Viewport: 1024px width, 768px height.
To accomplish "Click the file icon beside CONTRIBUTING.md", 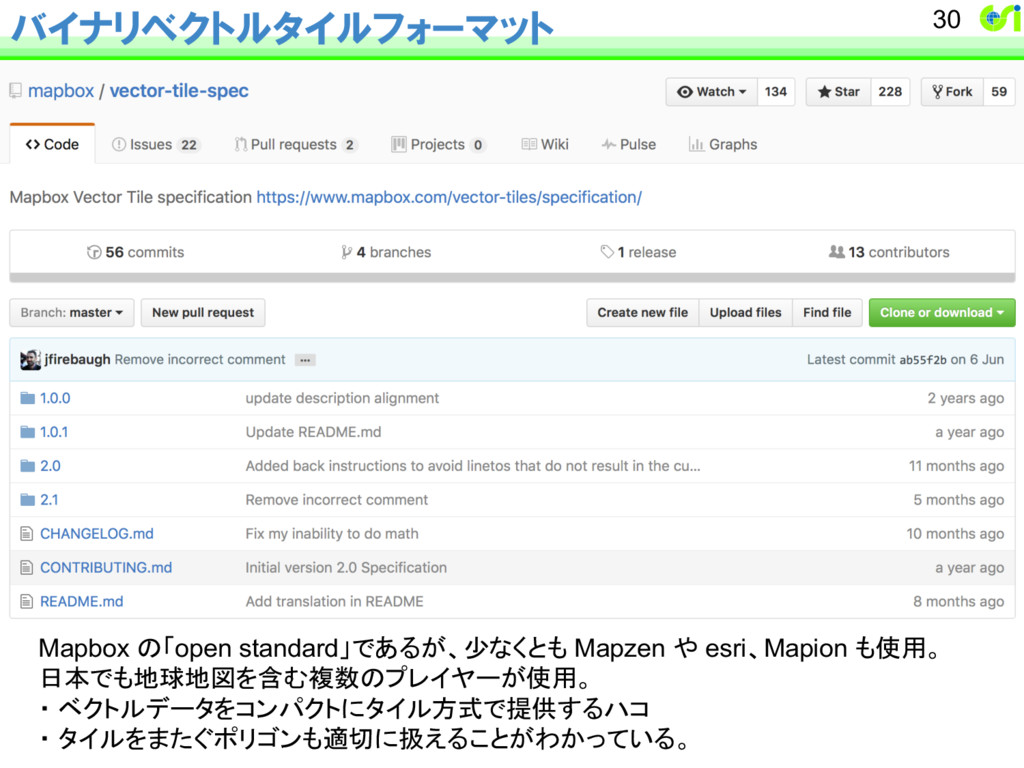I will [x=26, y=568].
